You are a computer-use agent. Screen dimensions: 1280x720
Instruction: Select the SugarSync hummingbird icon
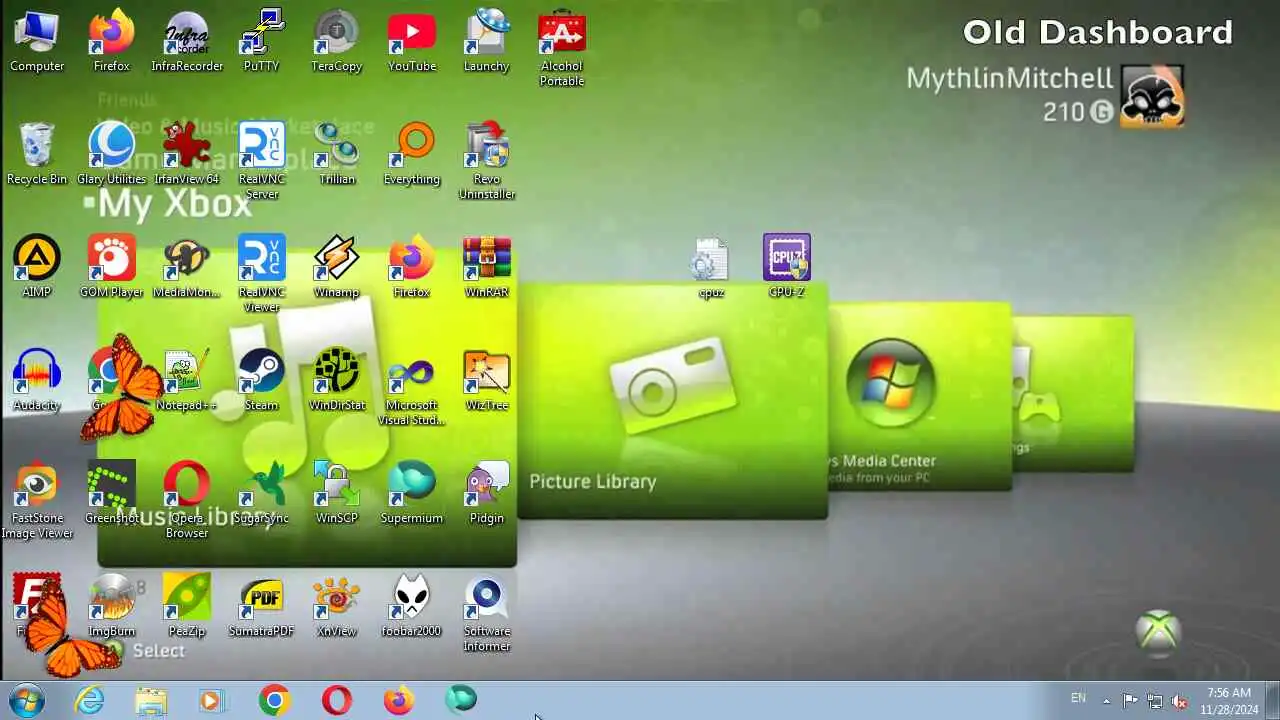[262, 494]
